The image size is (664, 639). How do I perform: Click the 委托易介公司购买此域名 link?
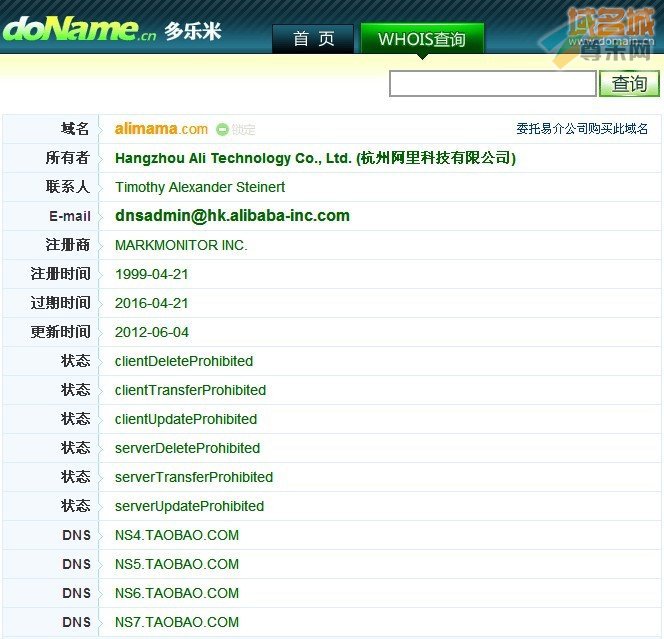582,128
